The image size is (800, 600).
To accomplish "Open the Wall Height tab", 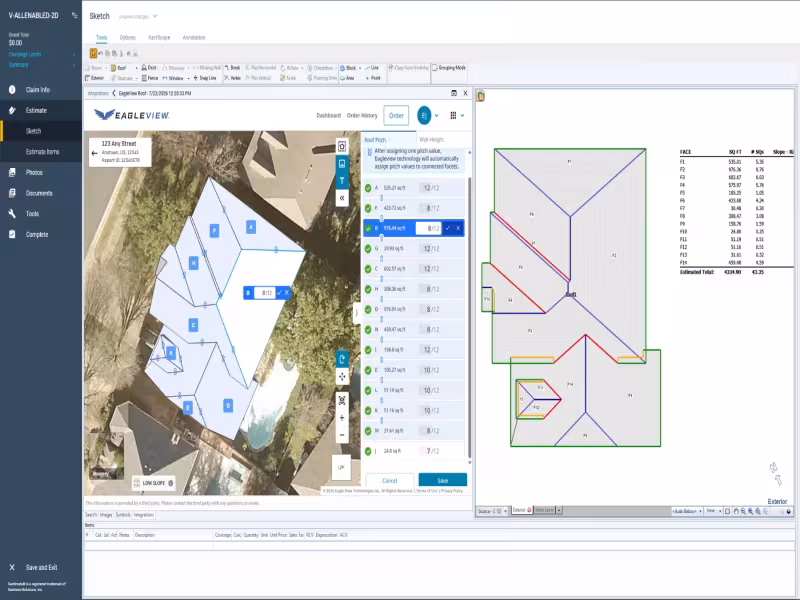I will click(x=432, y=139).
